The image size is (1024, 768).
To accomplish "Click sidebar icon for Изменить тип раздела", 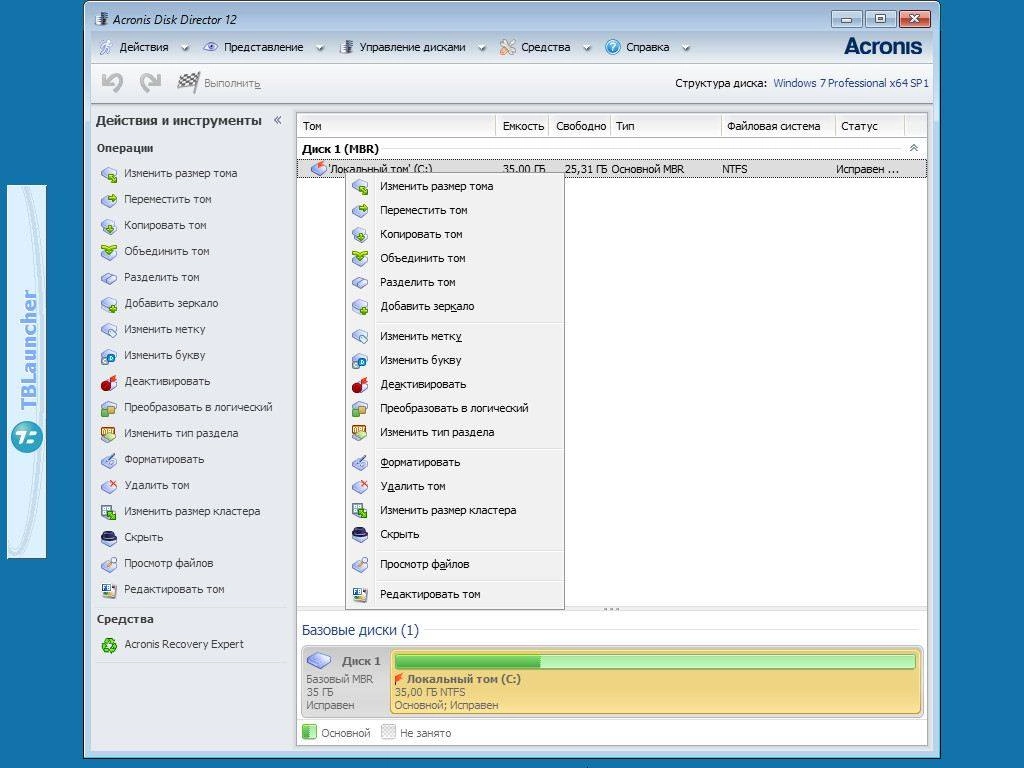I will click(108, 434).
